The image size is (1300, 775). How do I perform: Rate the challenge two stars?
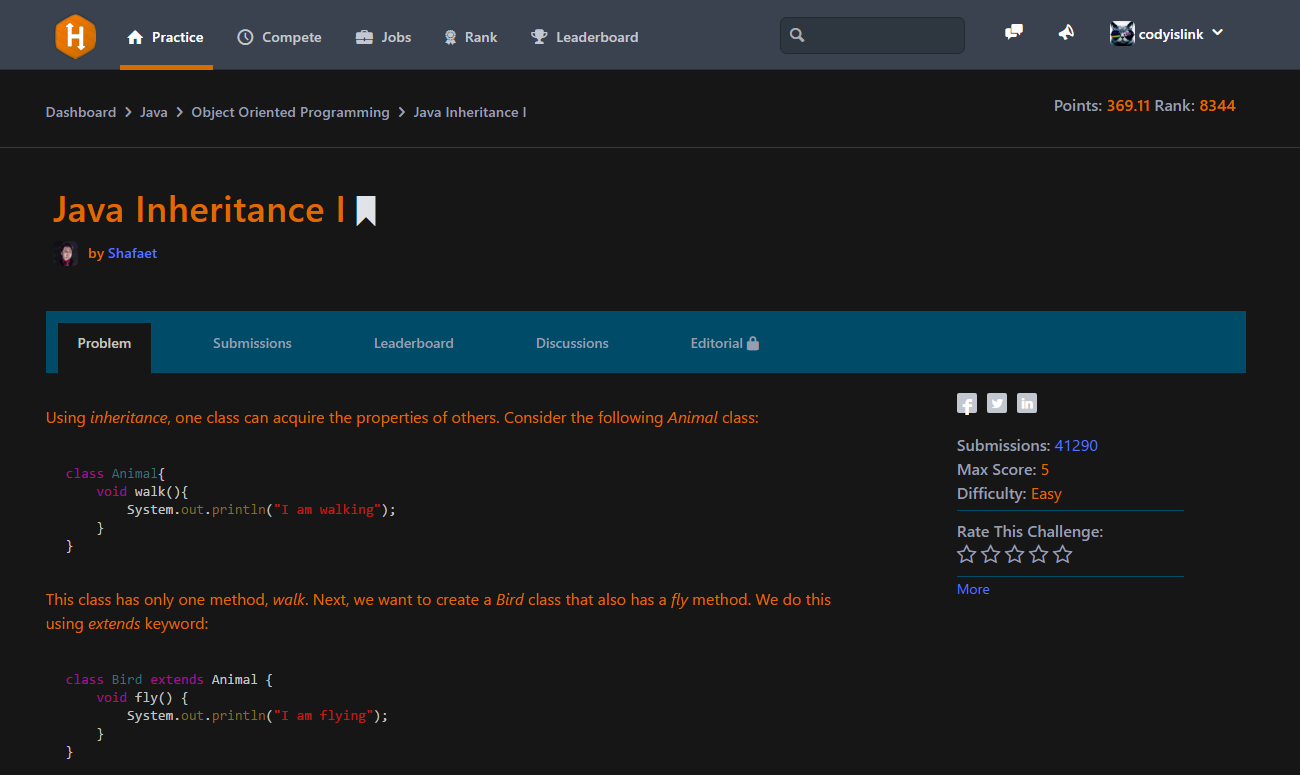pyautogui.click(x=990, y=554)
